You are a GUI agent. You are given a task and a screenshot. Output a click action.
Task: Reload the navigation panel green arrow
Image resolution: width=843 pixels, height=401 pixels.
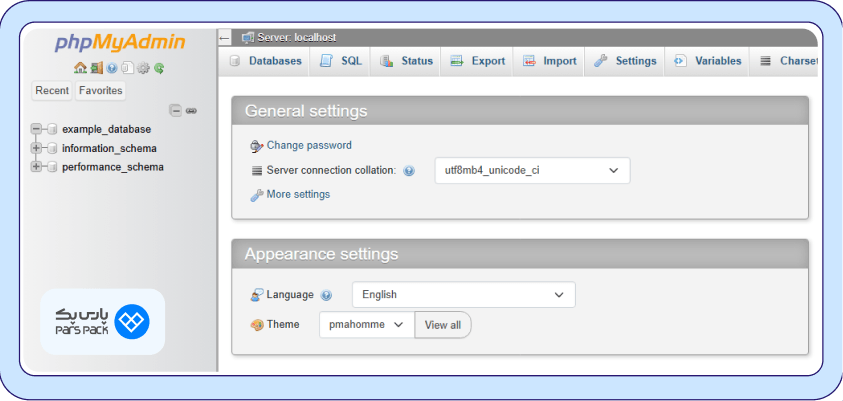point(159,68)
